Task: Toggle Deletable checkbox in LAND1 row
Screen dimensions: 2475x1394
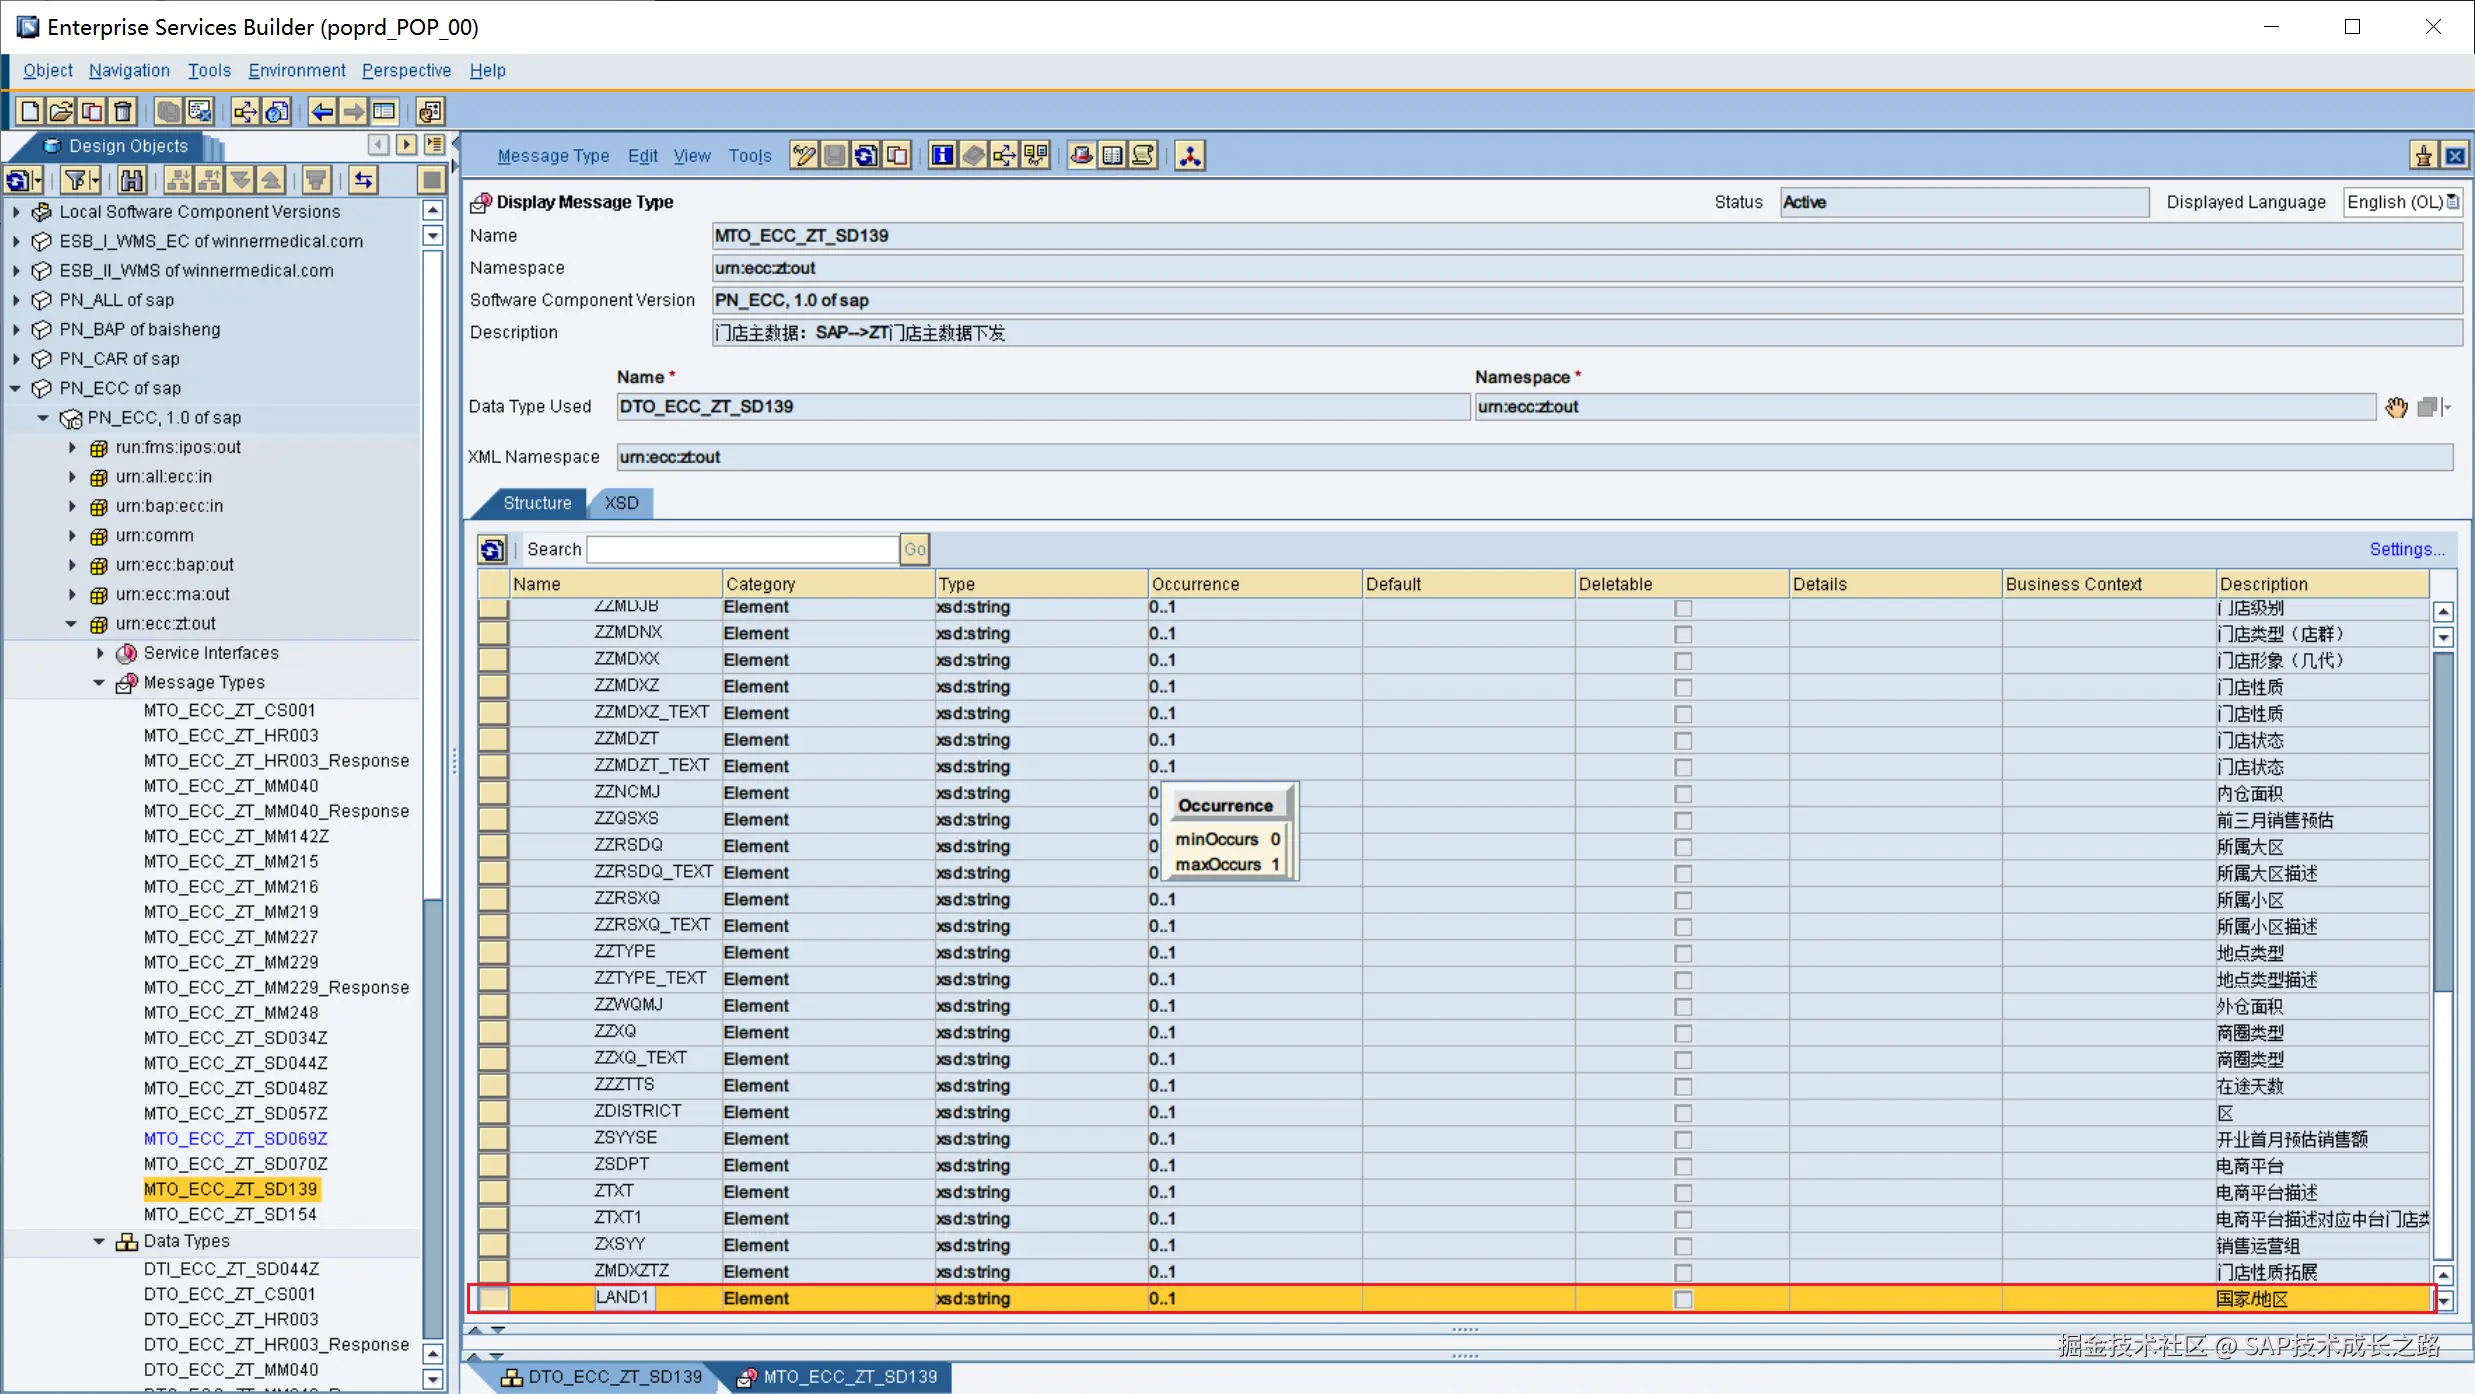Action: 1683,1299
